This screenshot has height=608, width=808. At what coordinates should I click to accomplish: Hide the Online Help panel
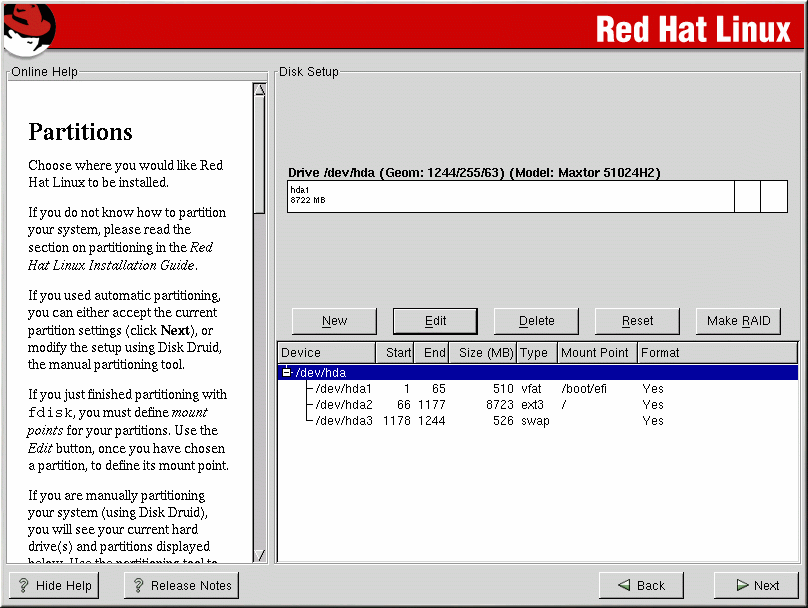(x=54, y=586)
